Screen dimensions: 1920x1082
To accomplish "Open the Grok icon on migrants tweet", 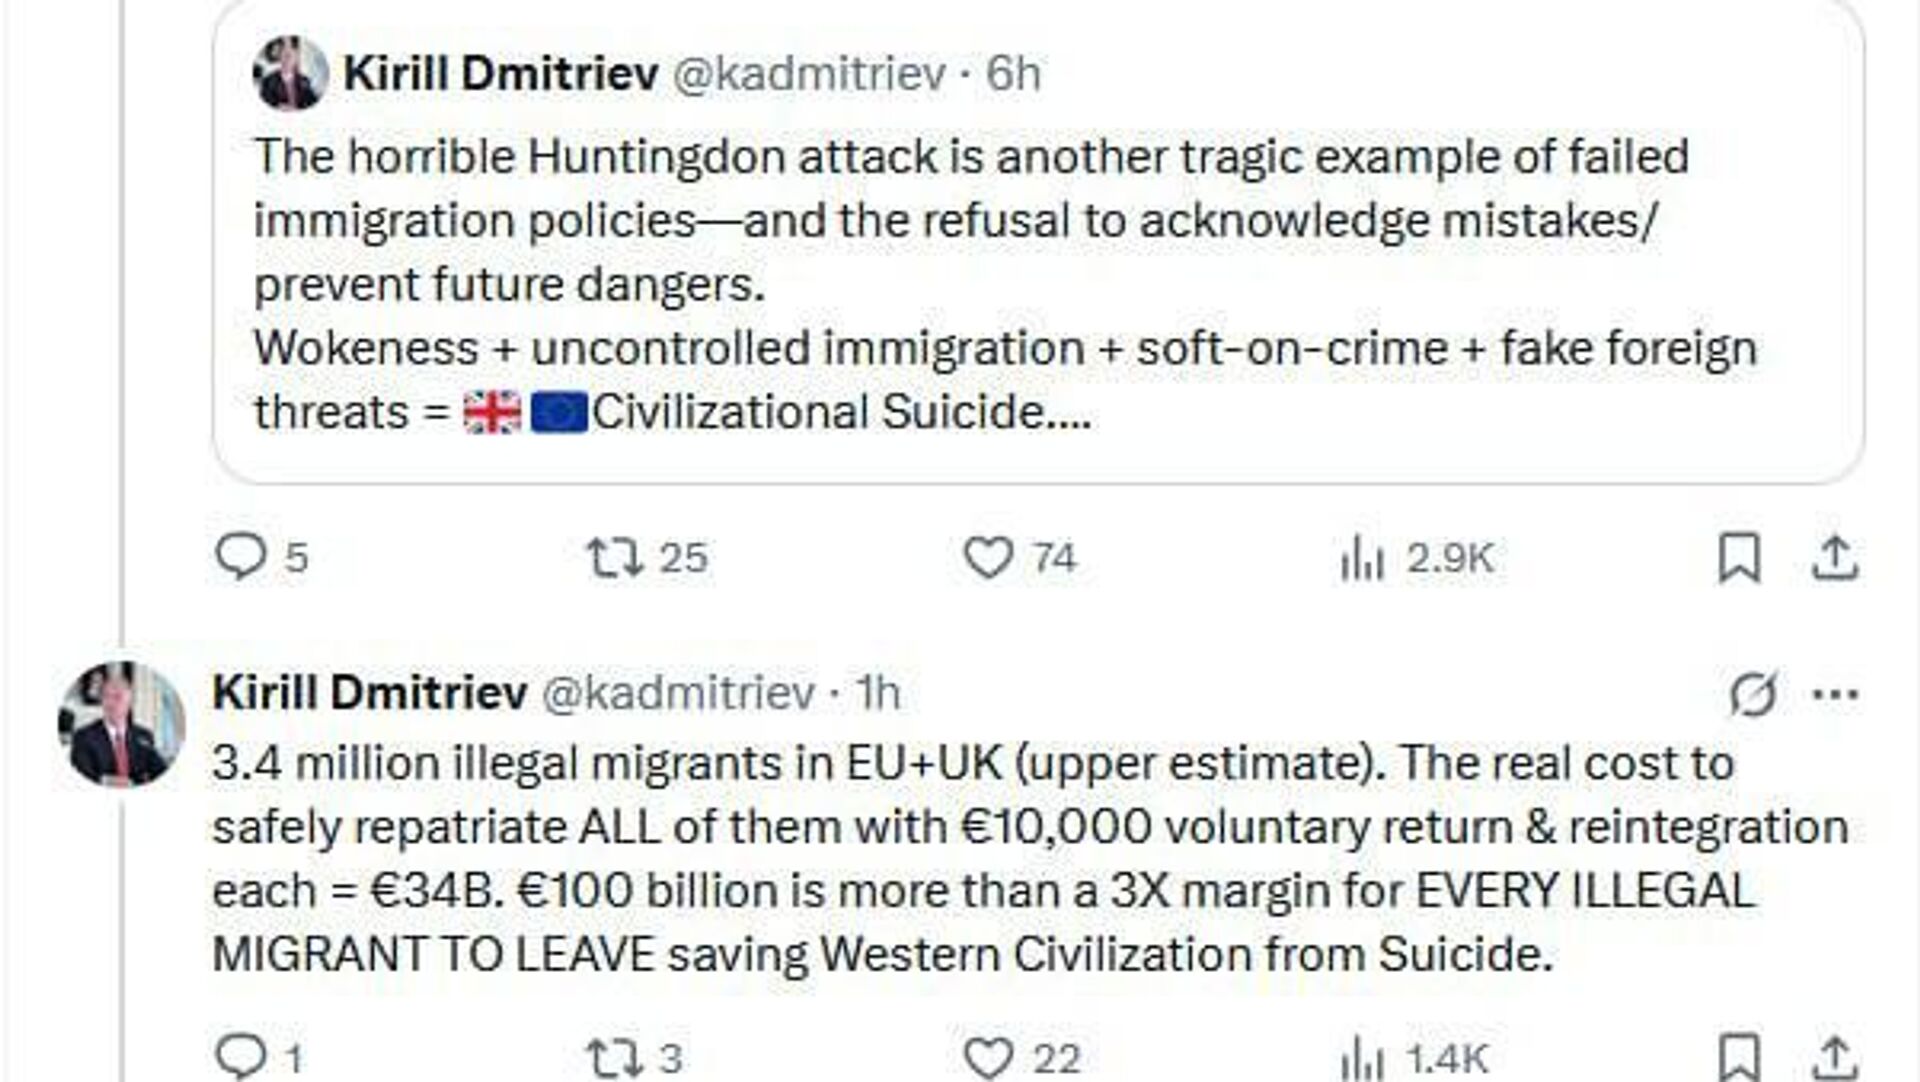I will (x=1753, y=694).
